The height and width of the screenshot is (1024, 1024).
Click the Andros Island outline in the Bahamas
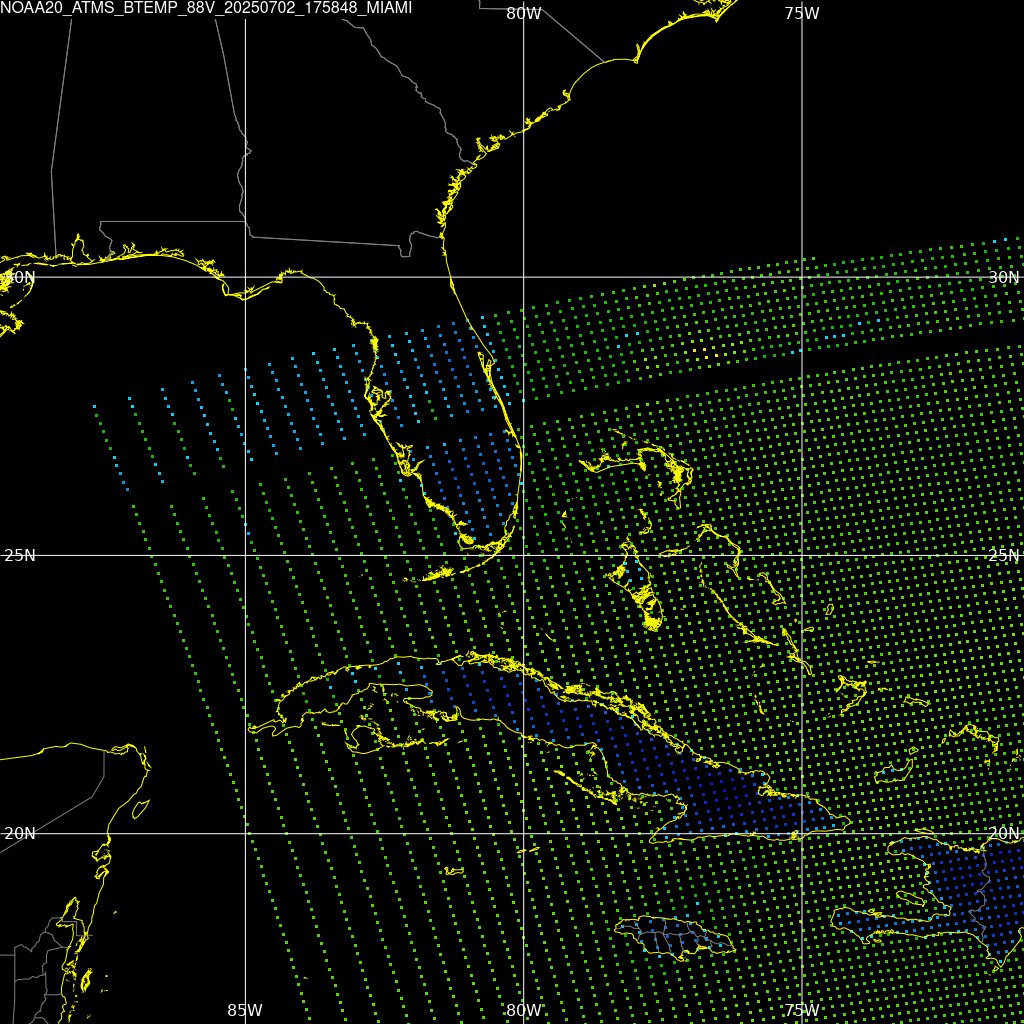(x=635, y=584)
